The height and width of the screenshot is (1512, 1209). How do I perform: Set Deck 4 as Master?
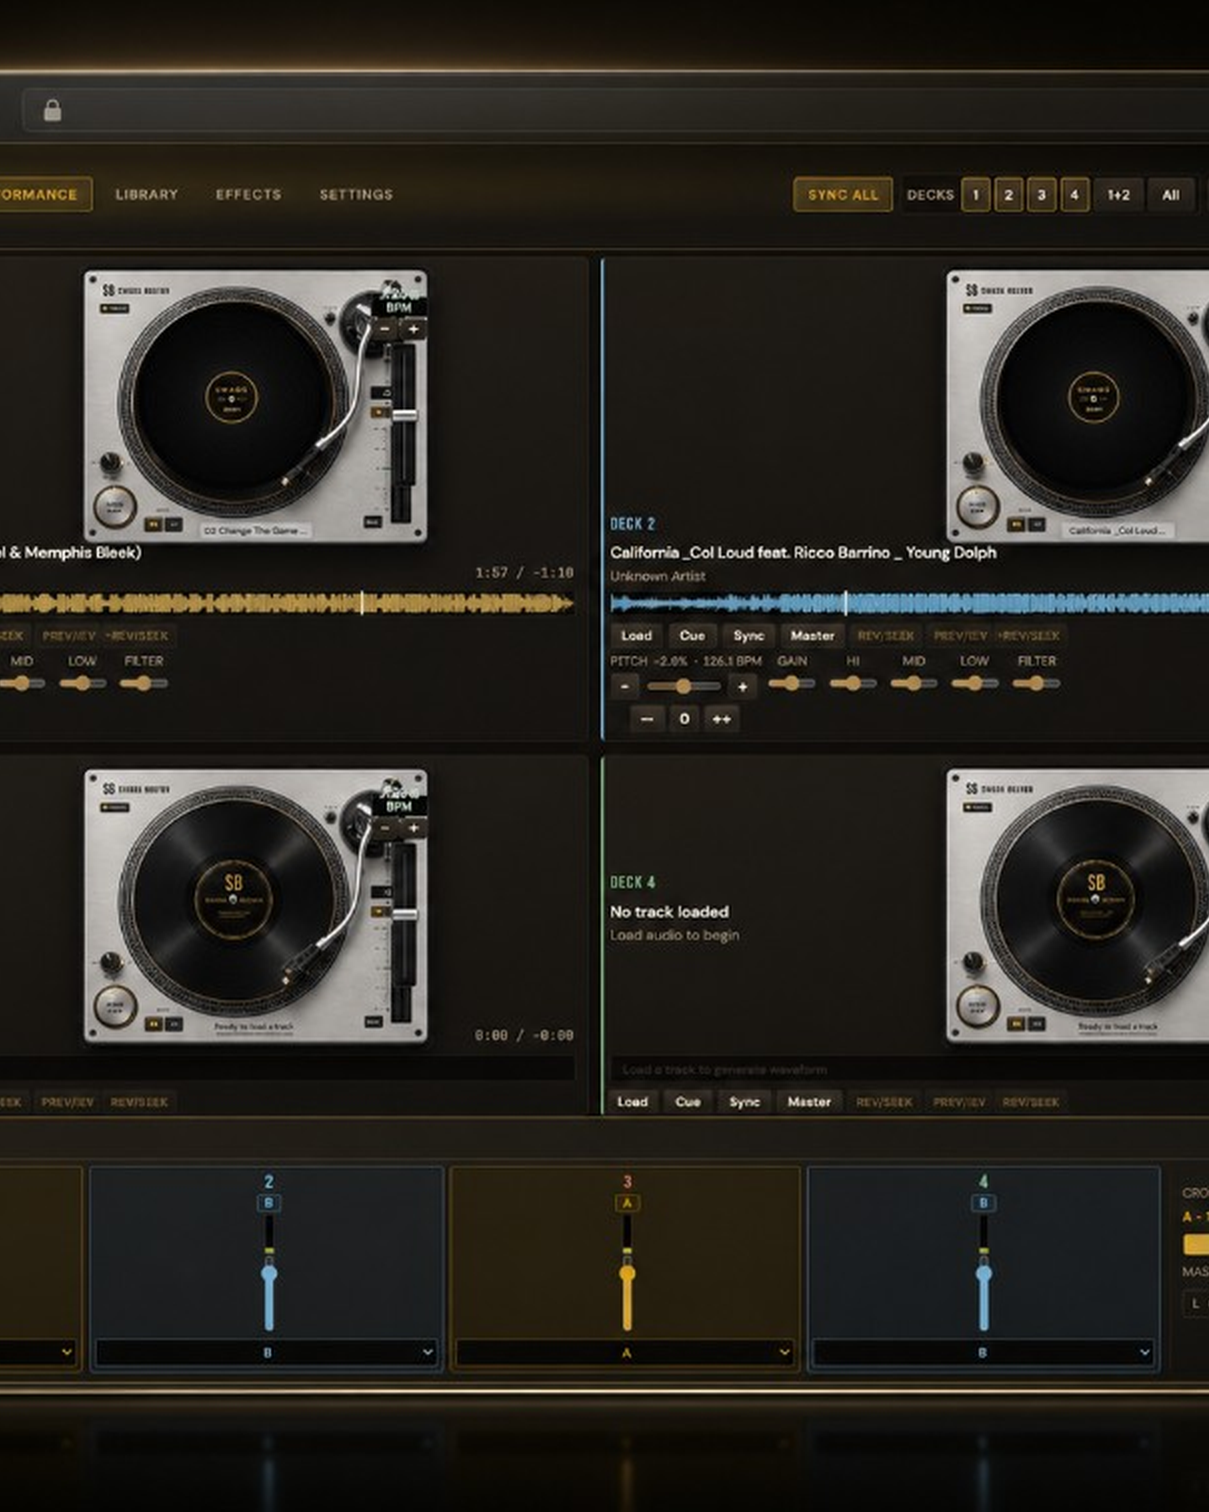(x=809, y=1101)
